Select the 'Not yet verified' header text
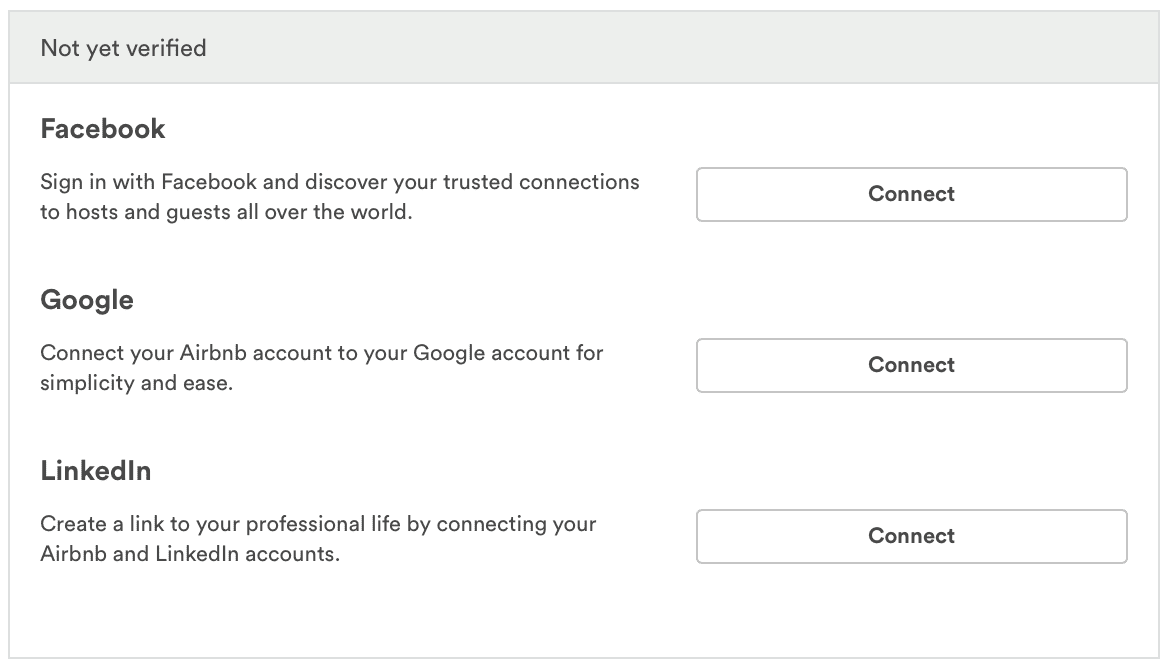This screenshot has height=668, width=1168. point(124,48)
